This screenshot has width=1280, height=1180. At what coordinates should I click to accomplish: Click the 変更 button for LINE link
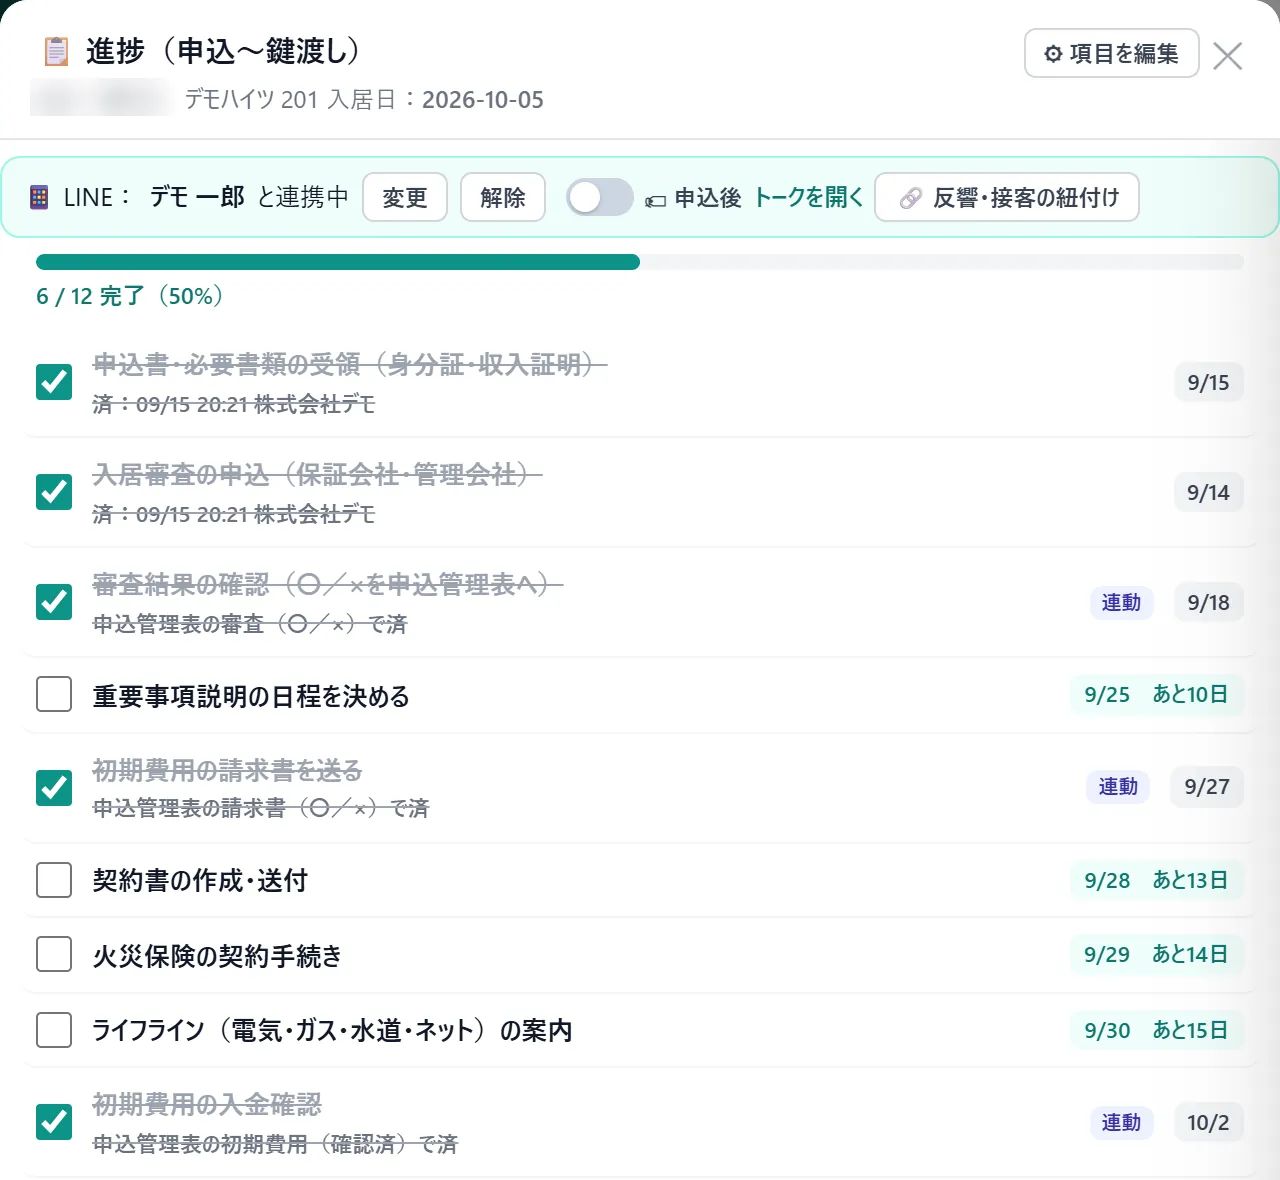[x=404, y=197]
